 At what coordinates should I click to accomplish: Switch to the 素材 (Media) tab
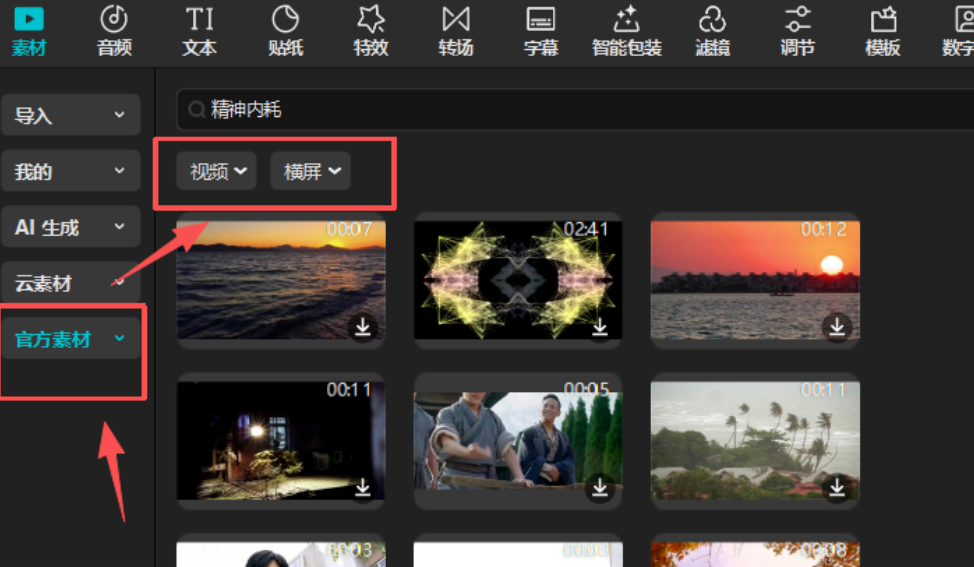pos(29,31)
